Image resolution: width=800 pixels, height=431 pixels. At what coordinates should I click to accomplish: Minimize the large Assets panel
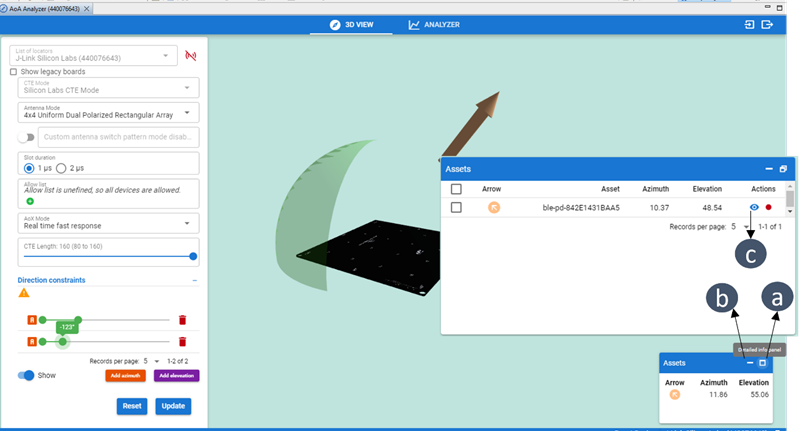(769, 169)
